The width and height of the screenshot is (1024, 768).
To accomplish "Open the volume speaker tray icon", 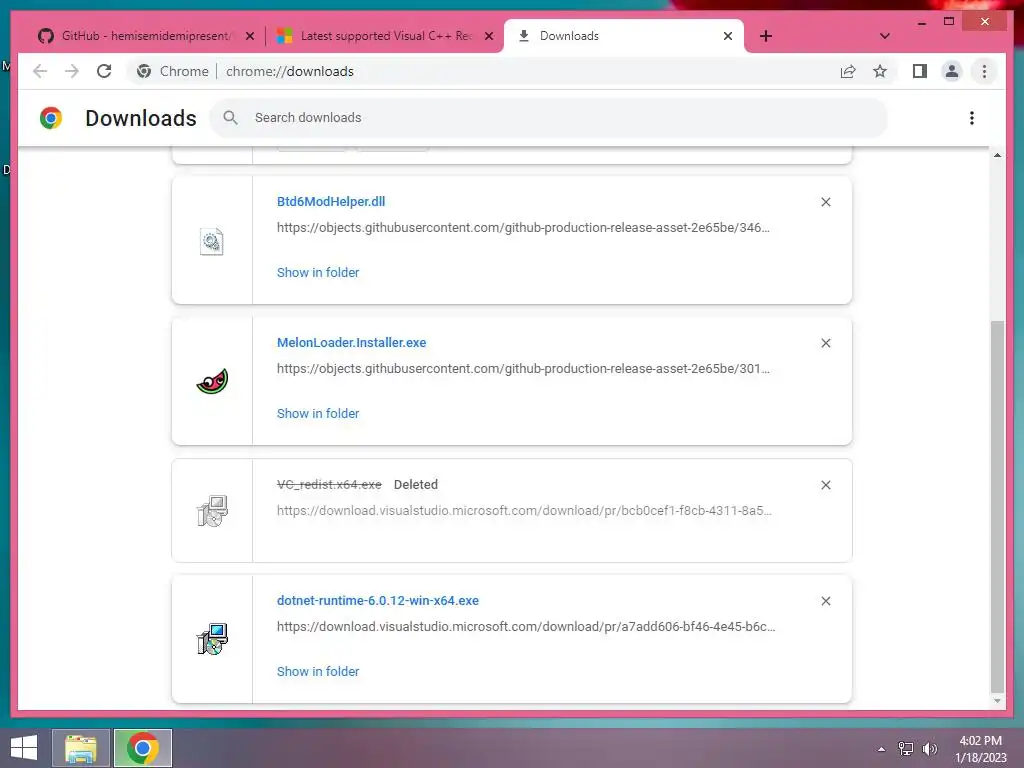I will [x=930, y=748].
